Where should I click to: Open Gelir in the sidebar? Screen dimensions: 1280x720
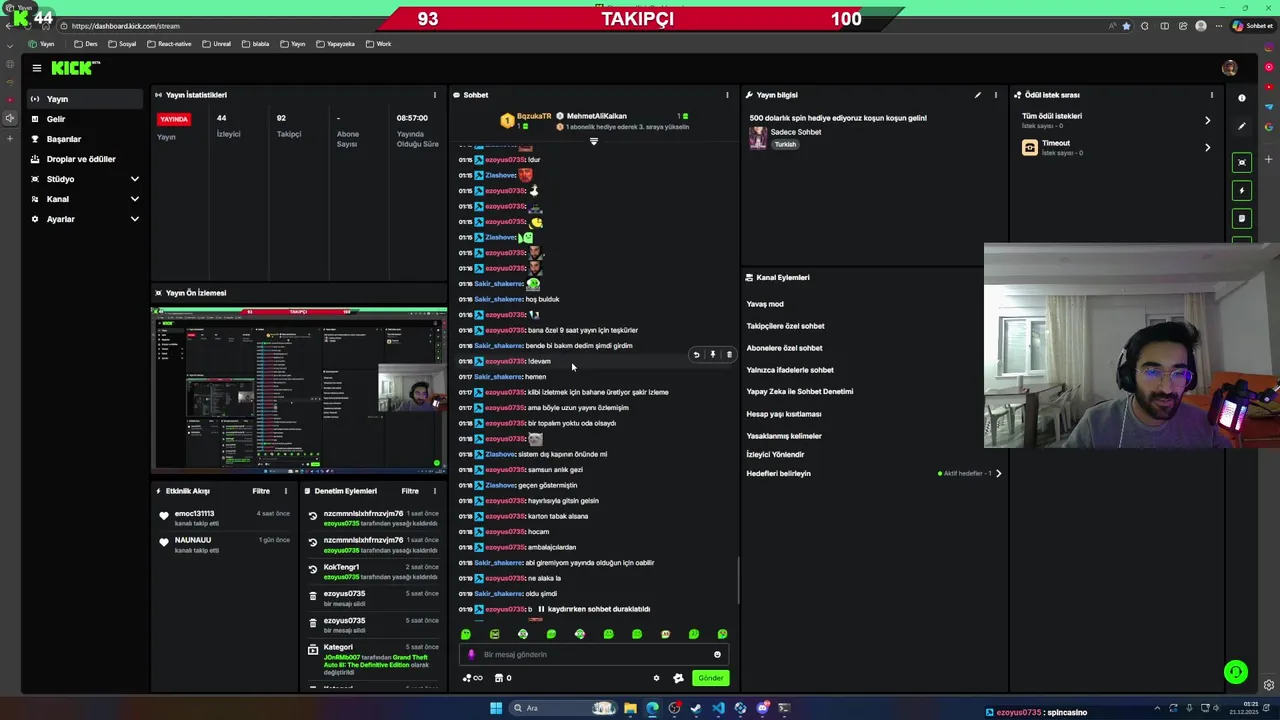point(86,119)
